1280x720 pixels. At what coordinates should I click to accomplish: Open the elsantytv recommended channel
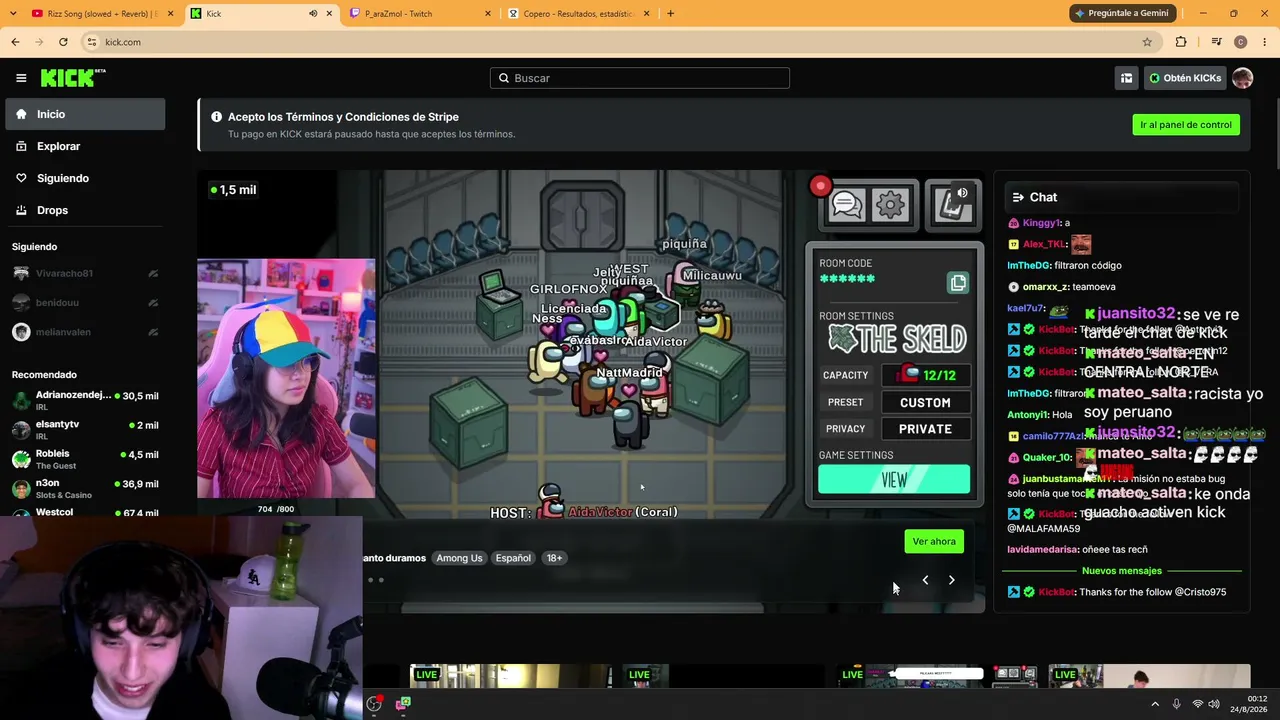85,430
